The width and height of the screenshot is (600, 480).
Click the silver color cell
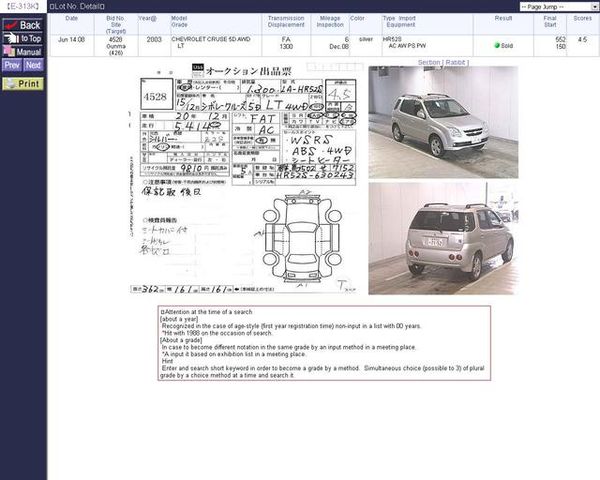pos(366,39)
